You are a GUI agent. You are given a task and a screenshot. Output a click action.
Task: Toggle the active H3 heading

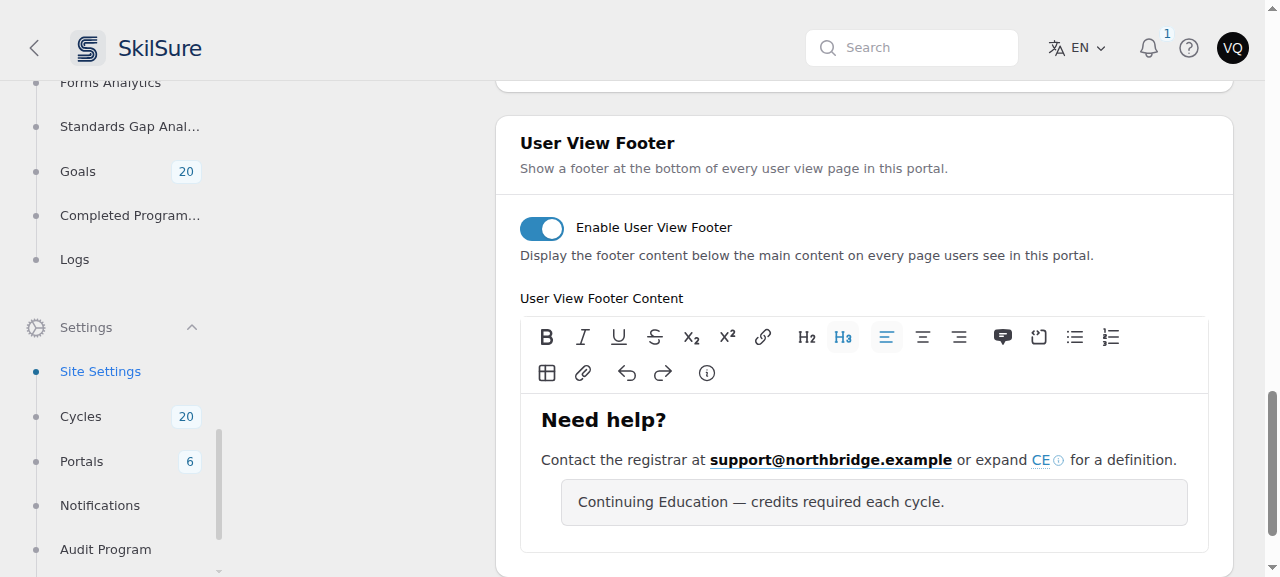point(843,337)
